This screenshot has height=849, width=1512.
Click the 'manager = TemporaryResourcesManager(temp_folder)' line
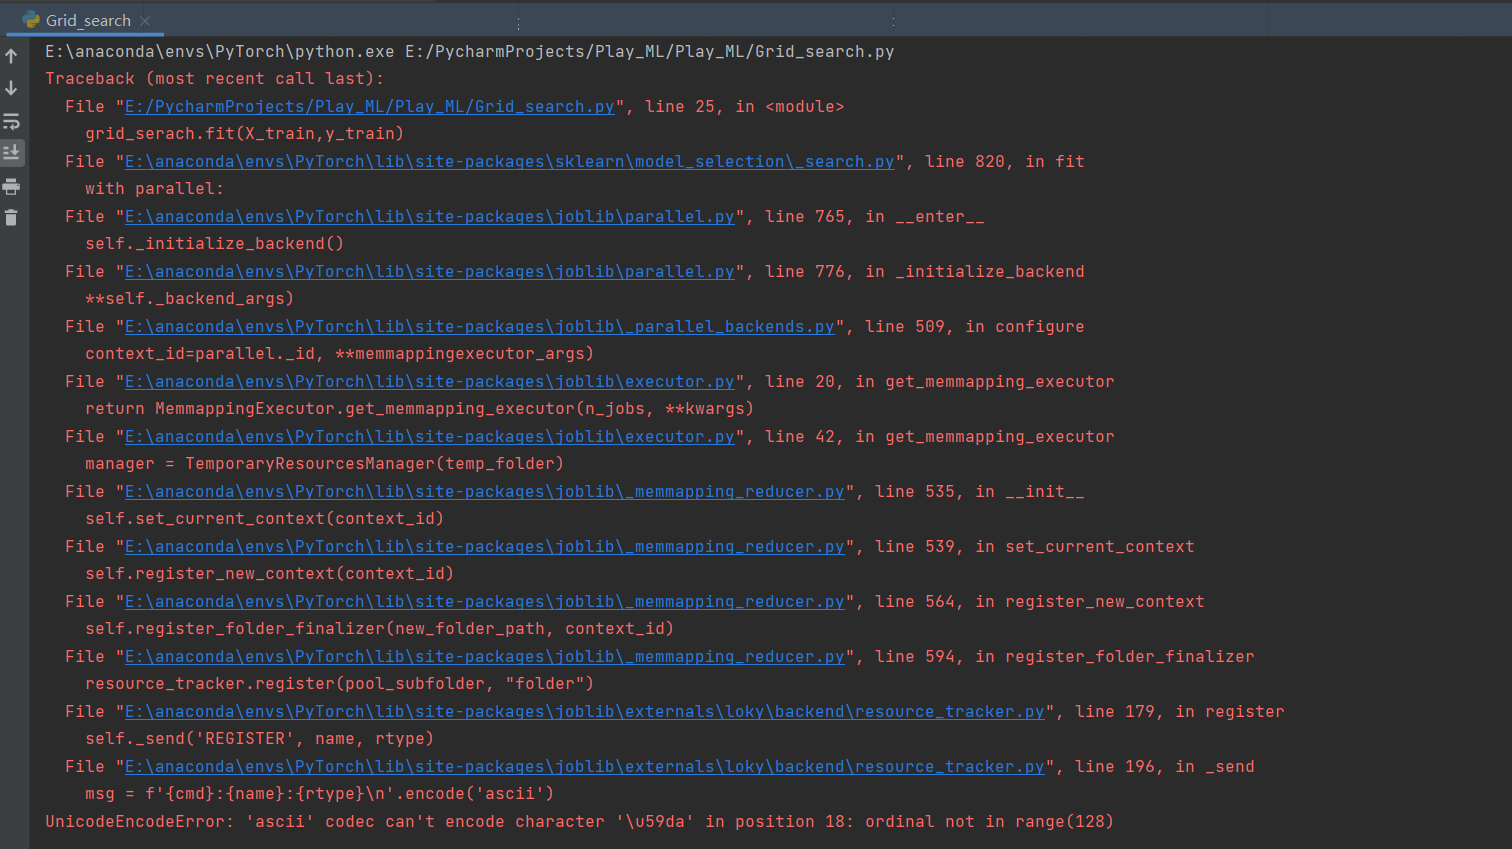coord(324,464)
